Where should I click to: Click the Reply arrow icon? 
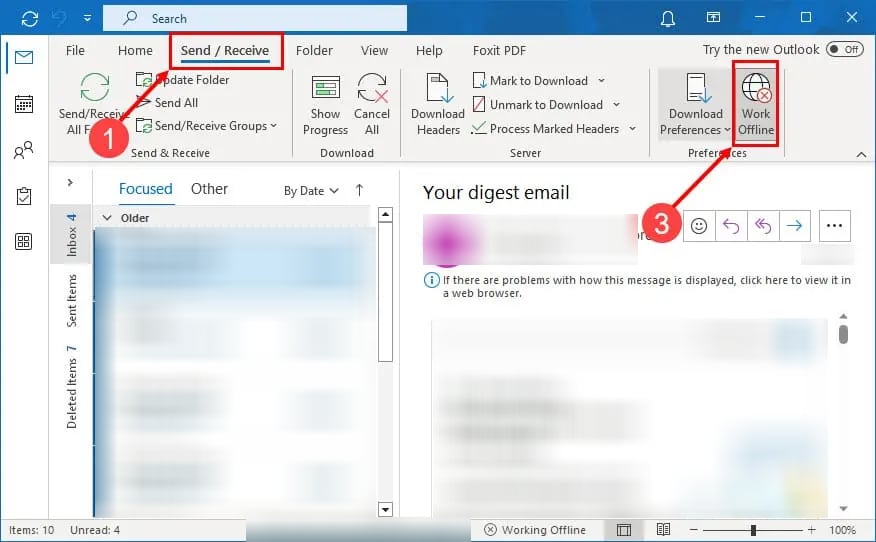pyautogui.click(x=731, y=226)
